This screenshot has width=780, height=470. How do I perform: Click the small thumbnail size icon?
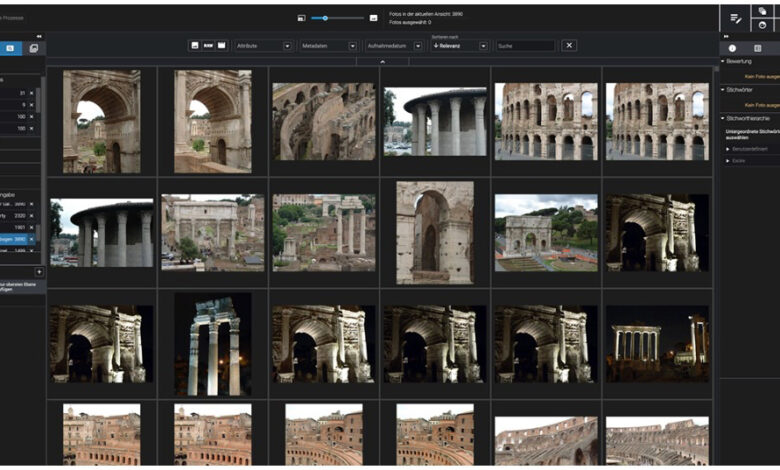[301, 18]
